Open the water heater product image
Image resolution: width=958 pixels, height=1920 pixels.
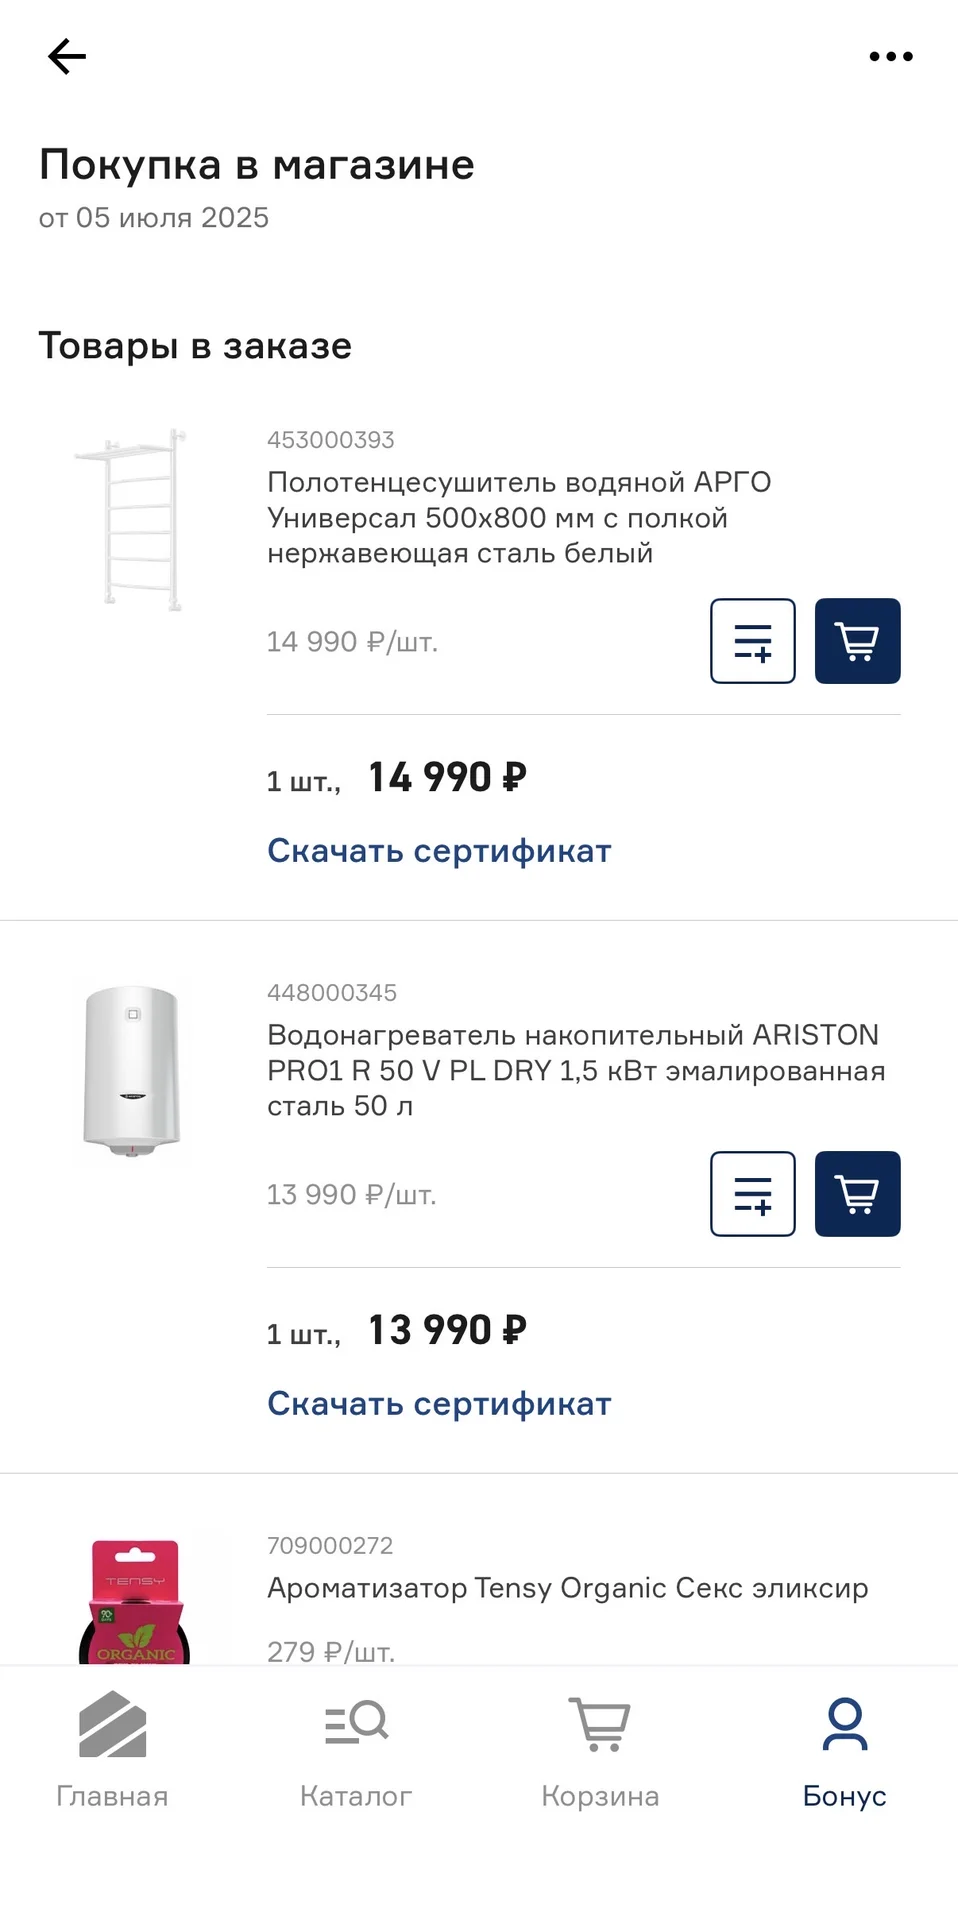(132, 1071)
